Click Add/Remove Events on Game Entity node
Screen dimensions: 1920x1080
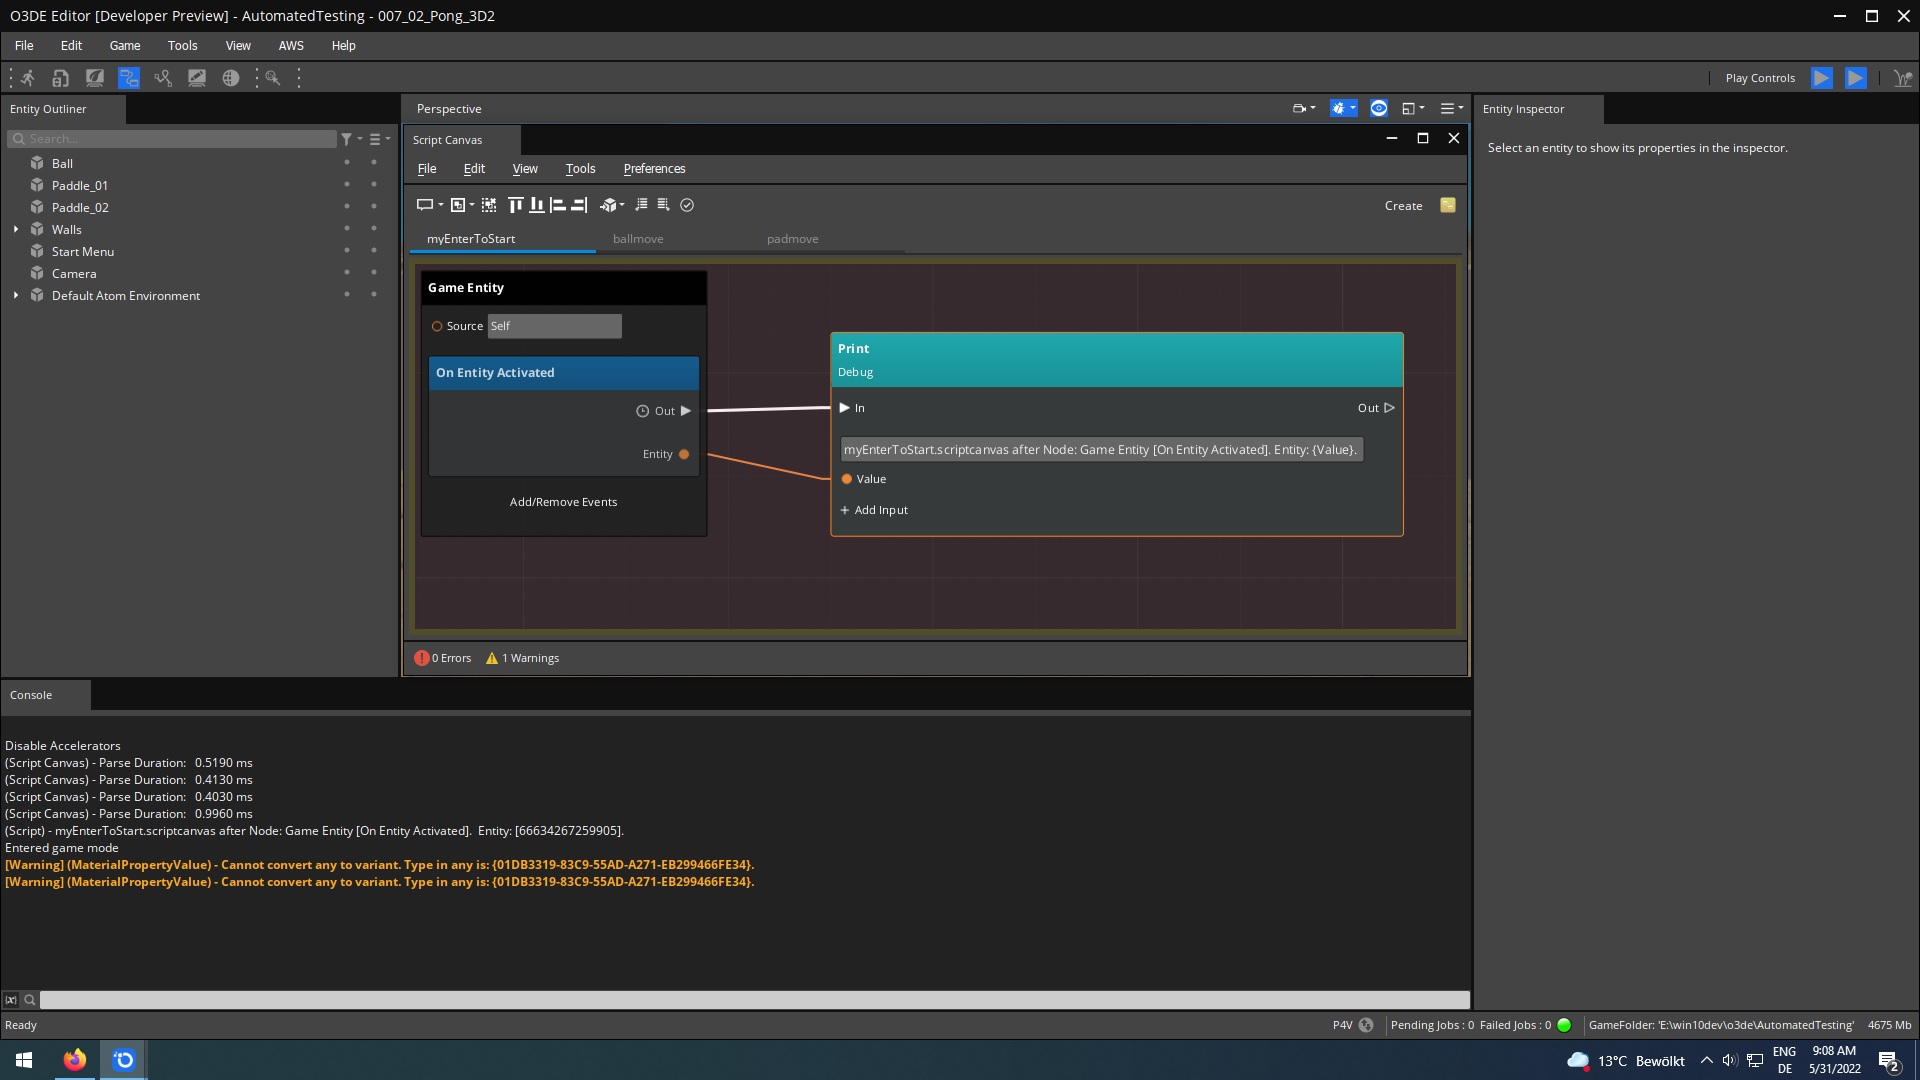coord(563,501)
